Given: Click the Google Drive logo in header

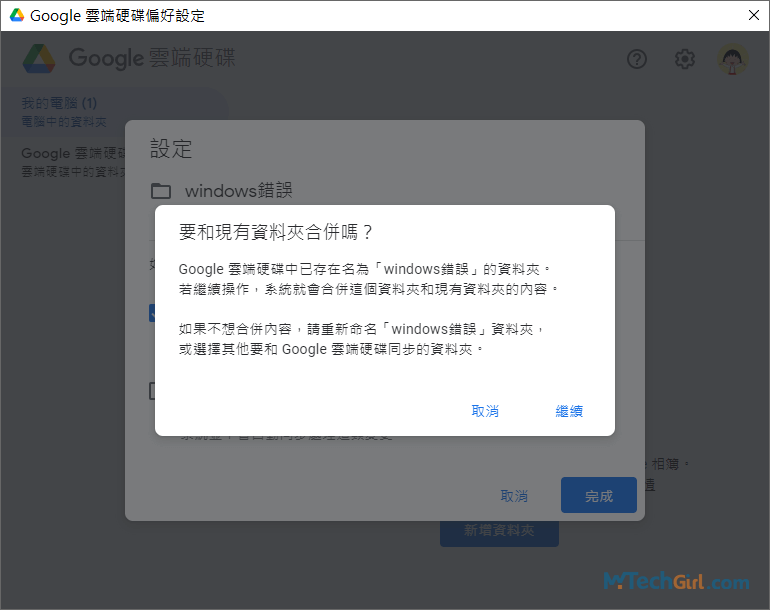Looking at the screenshot, I should 39,58.
